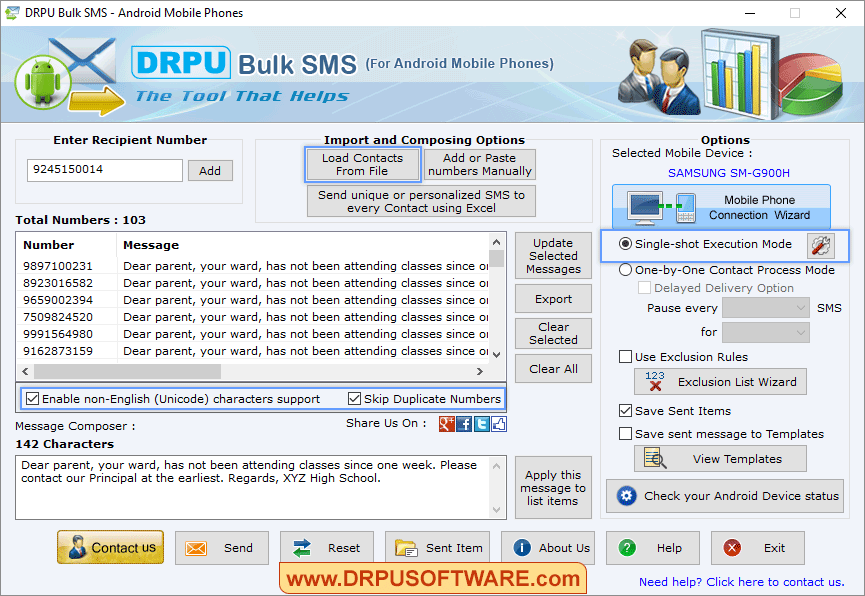Check your Android Device status
The width and height of the screenshot is (865, 596).
click(725, 496)
